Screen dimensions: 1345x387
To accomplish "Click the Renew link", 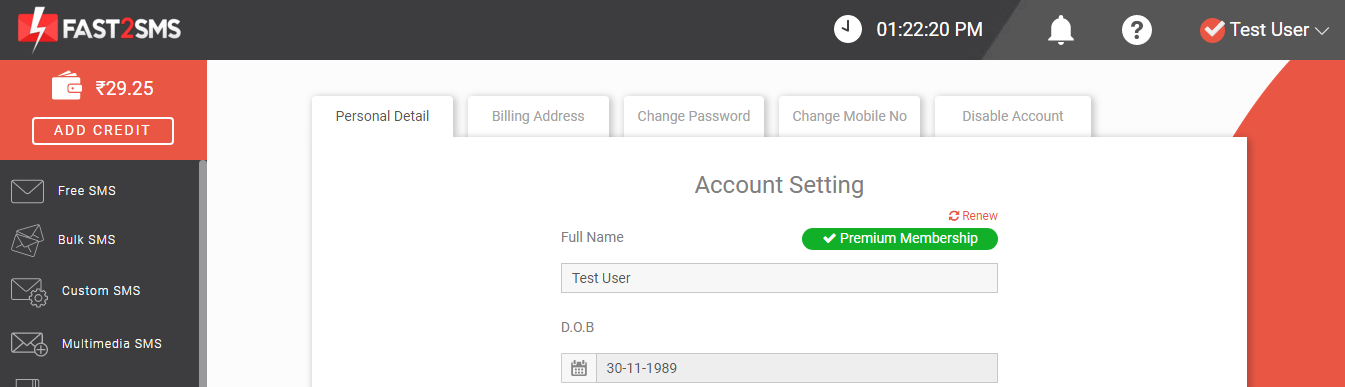I will tap(973, 216).
